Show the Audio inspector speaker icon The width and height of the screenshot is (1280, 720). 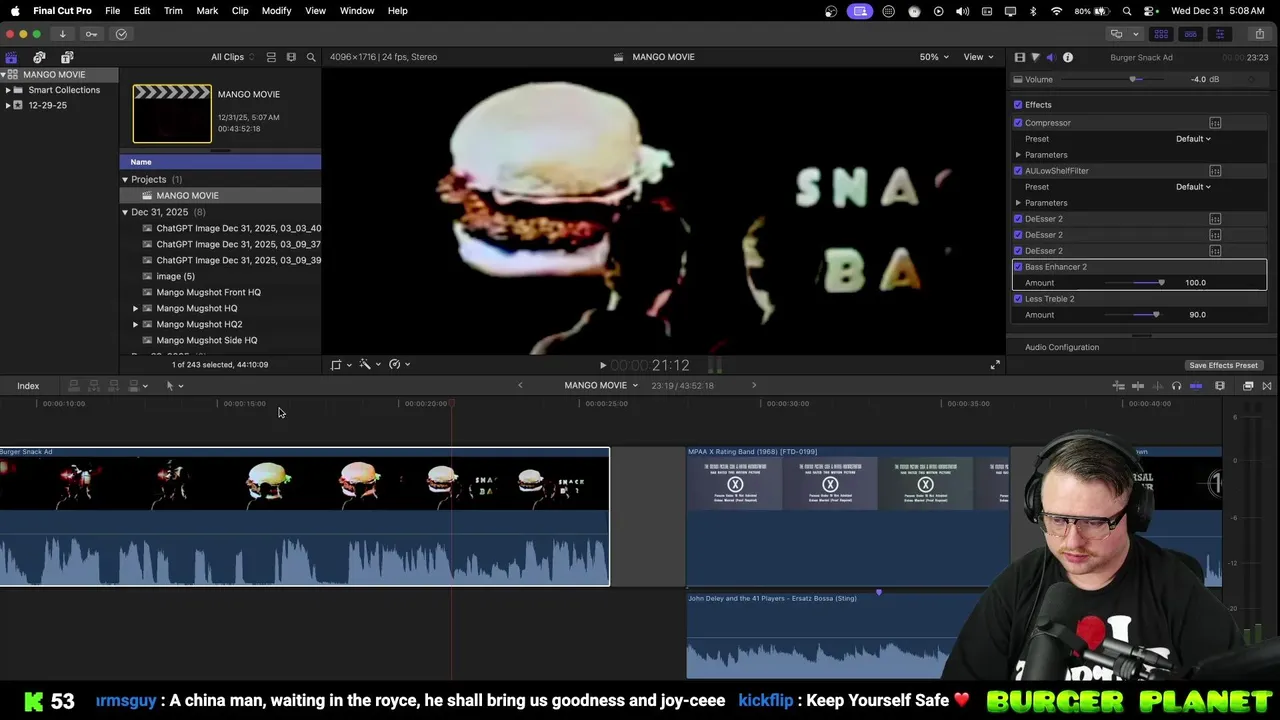1051,57
